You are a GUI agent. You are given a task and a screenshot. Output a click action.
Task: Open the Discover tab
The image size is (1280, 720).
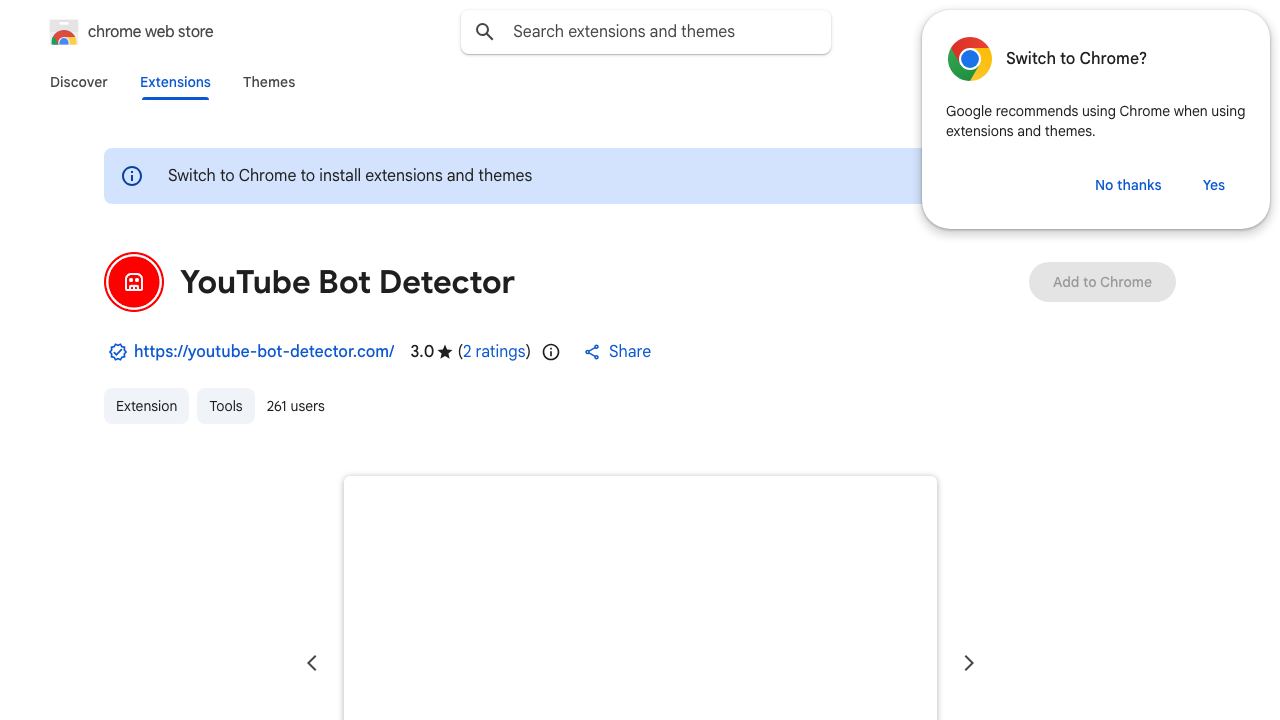[79, 82]
